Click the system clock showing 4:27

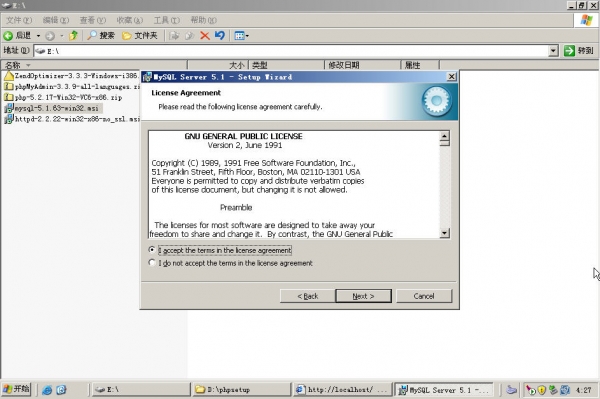pyautogui.click(x=583, y=390)
